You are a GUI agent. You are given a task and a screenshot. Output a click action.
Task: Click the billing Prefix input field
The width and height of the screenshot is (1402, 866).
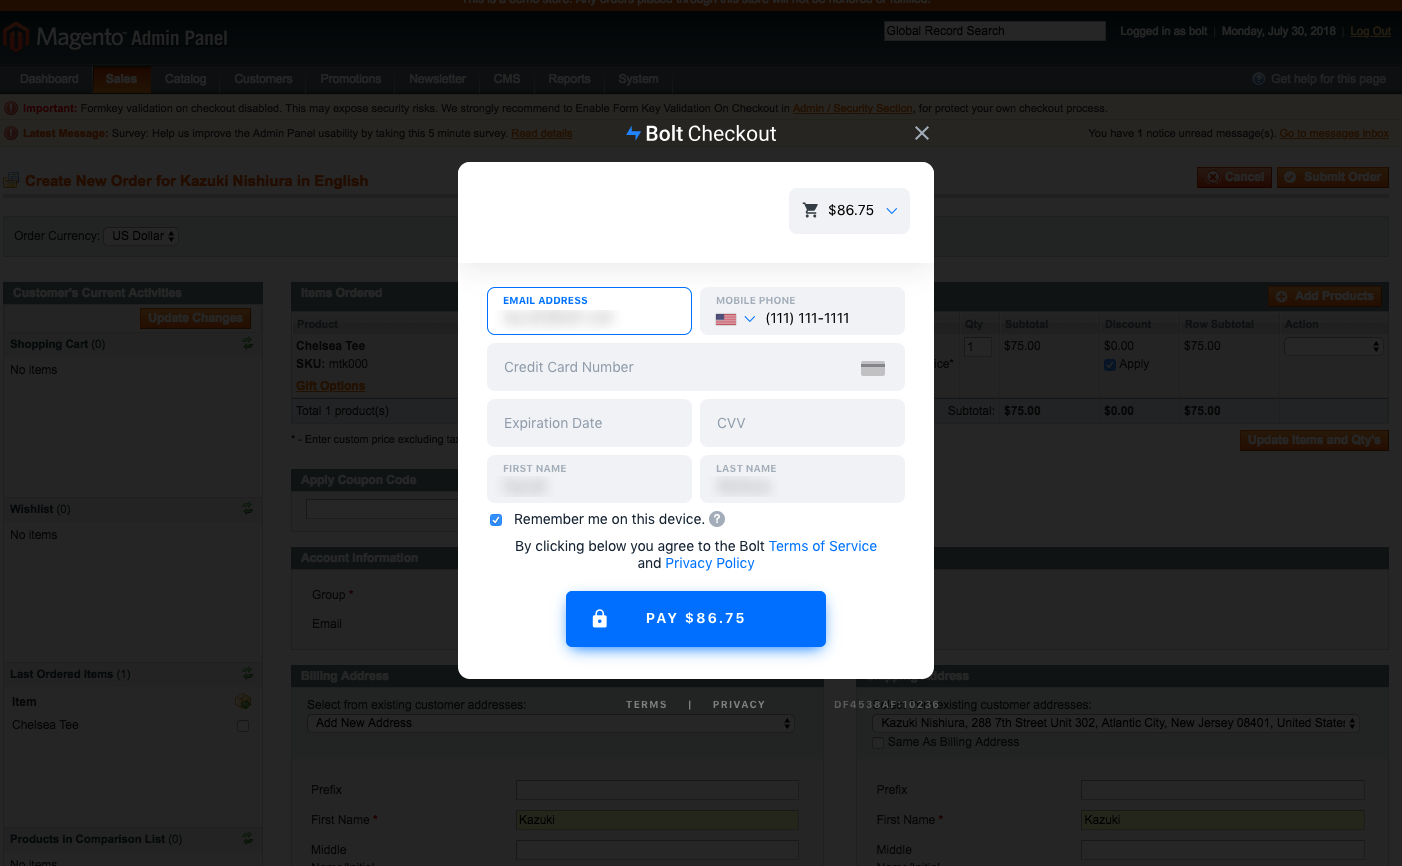(657, 790)
